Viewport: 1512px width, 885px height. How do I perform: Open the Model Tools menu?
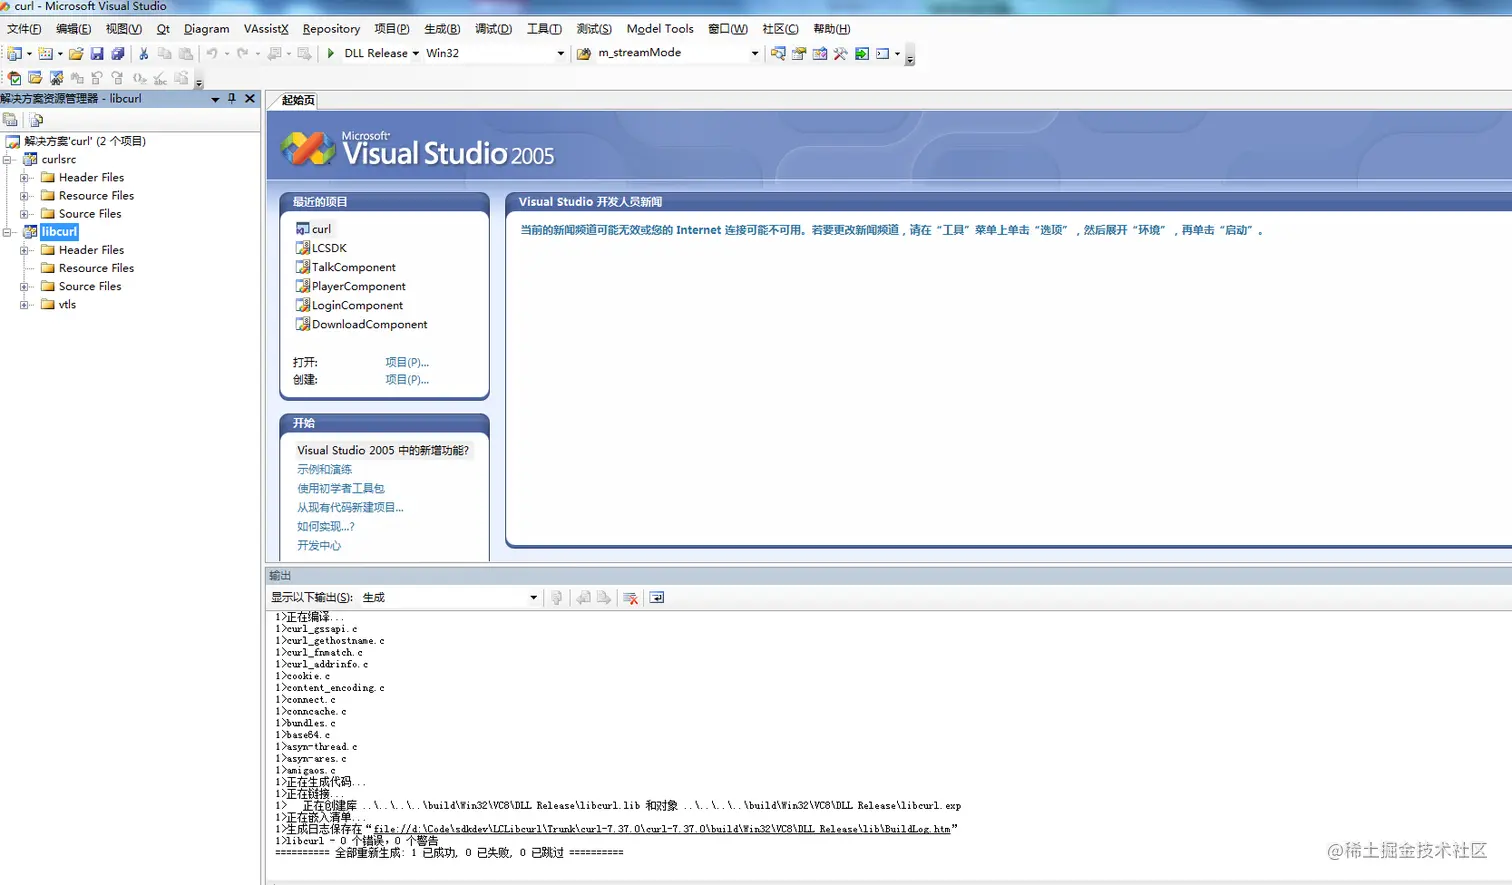pos(660,29)
